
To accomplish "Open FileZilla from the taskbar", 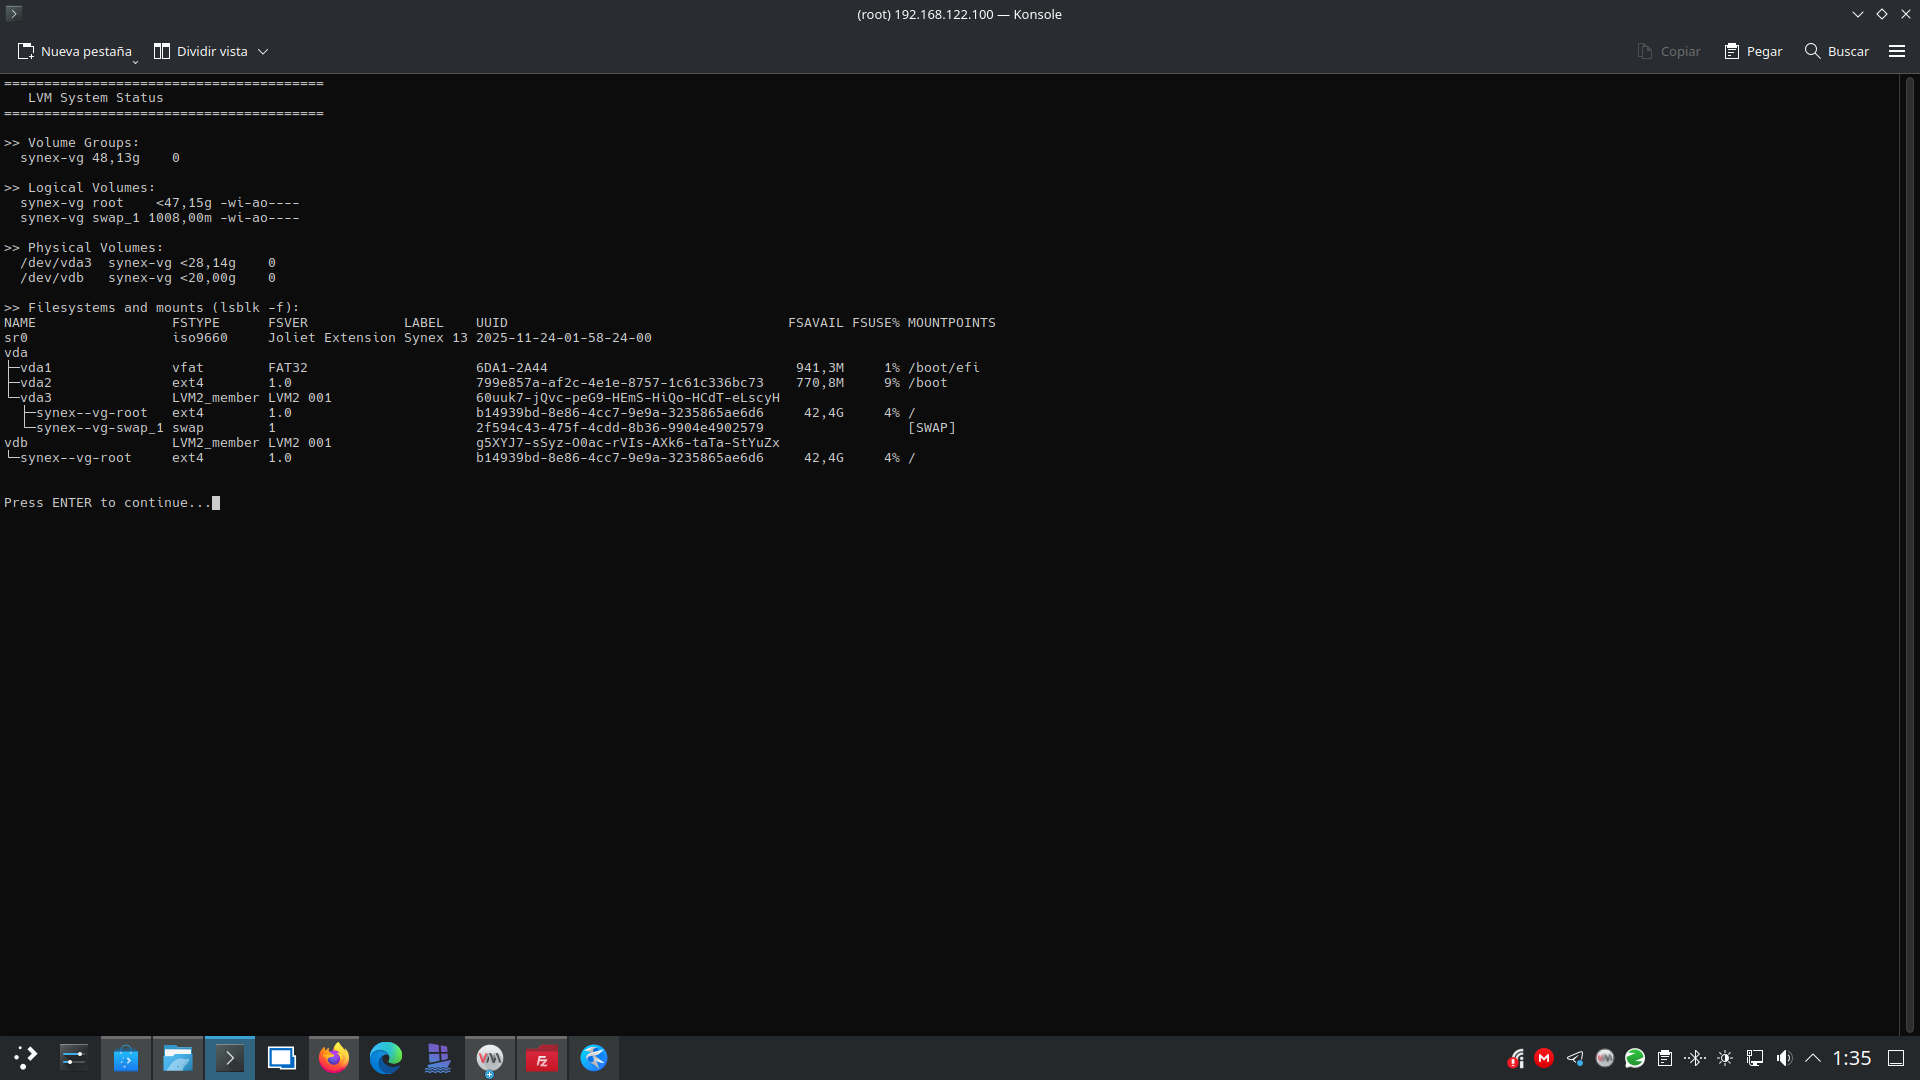I will (541, 1058).
